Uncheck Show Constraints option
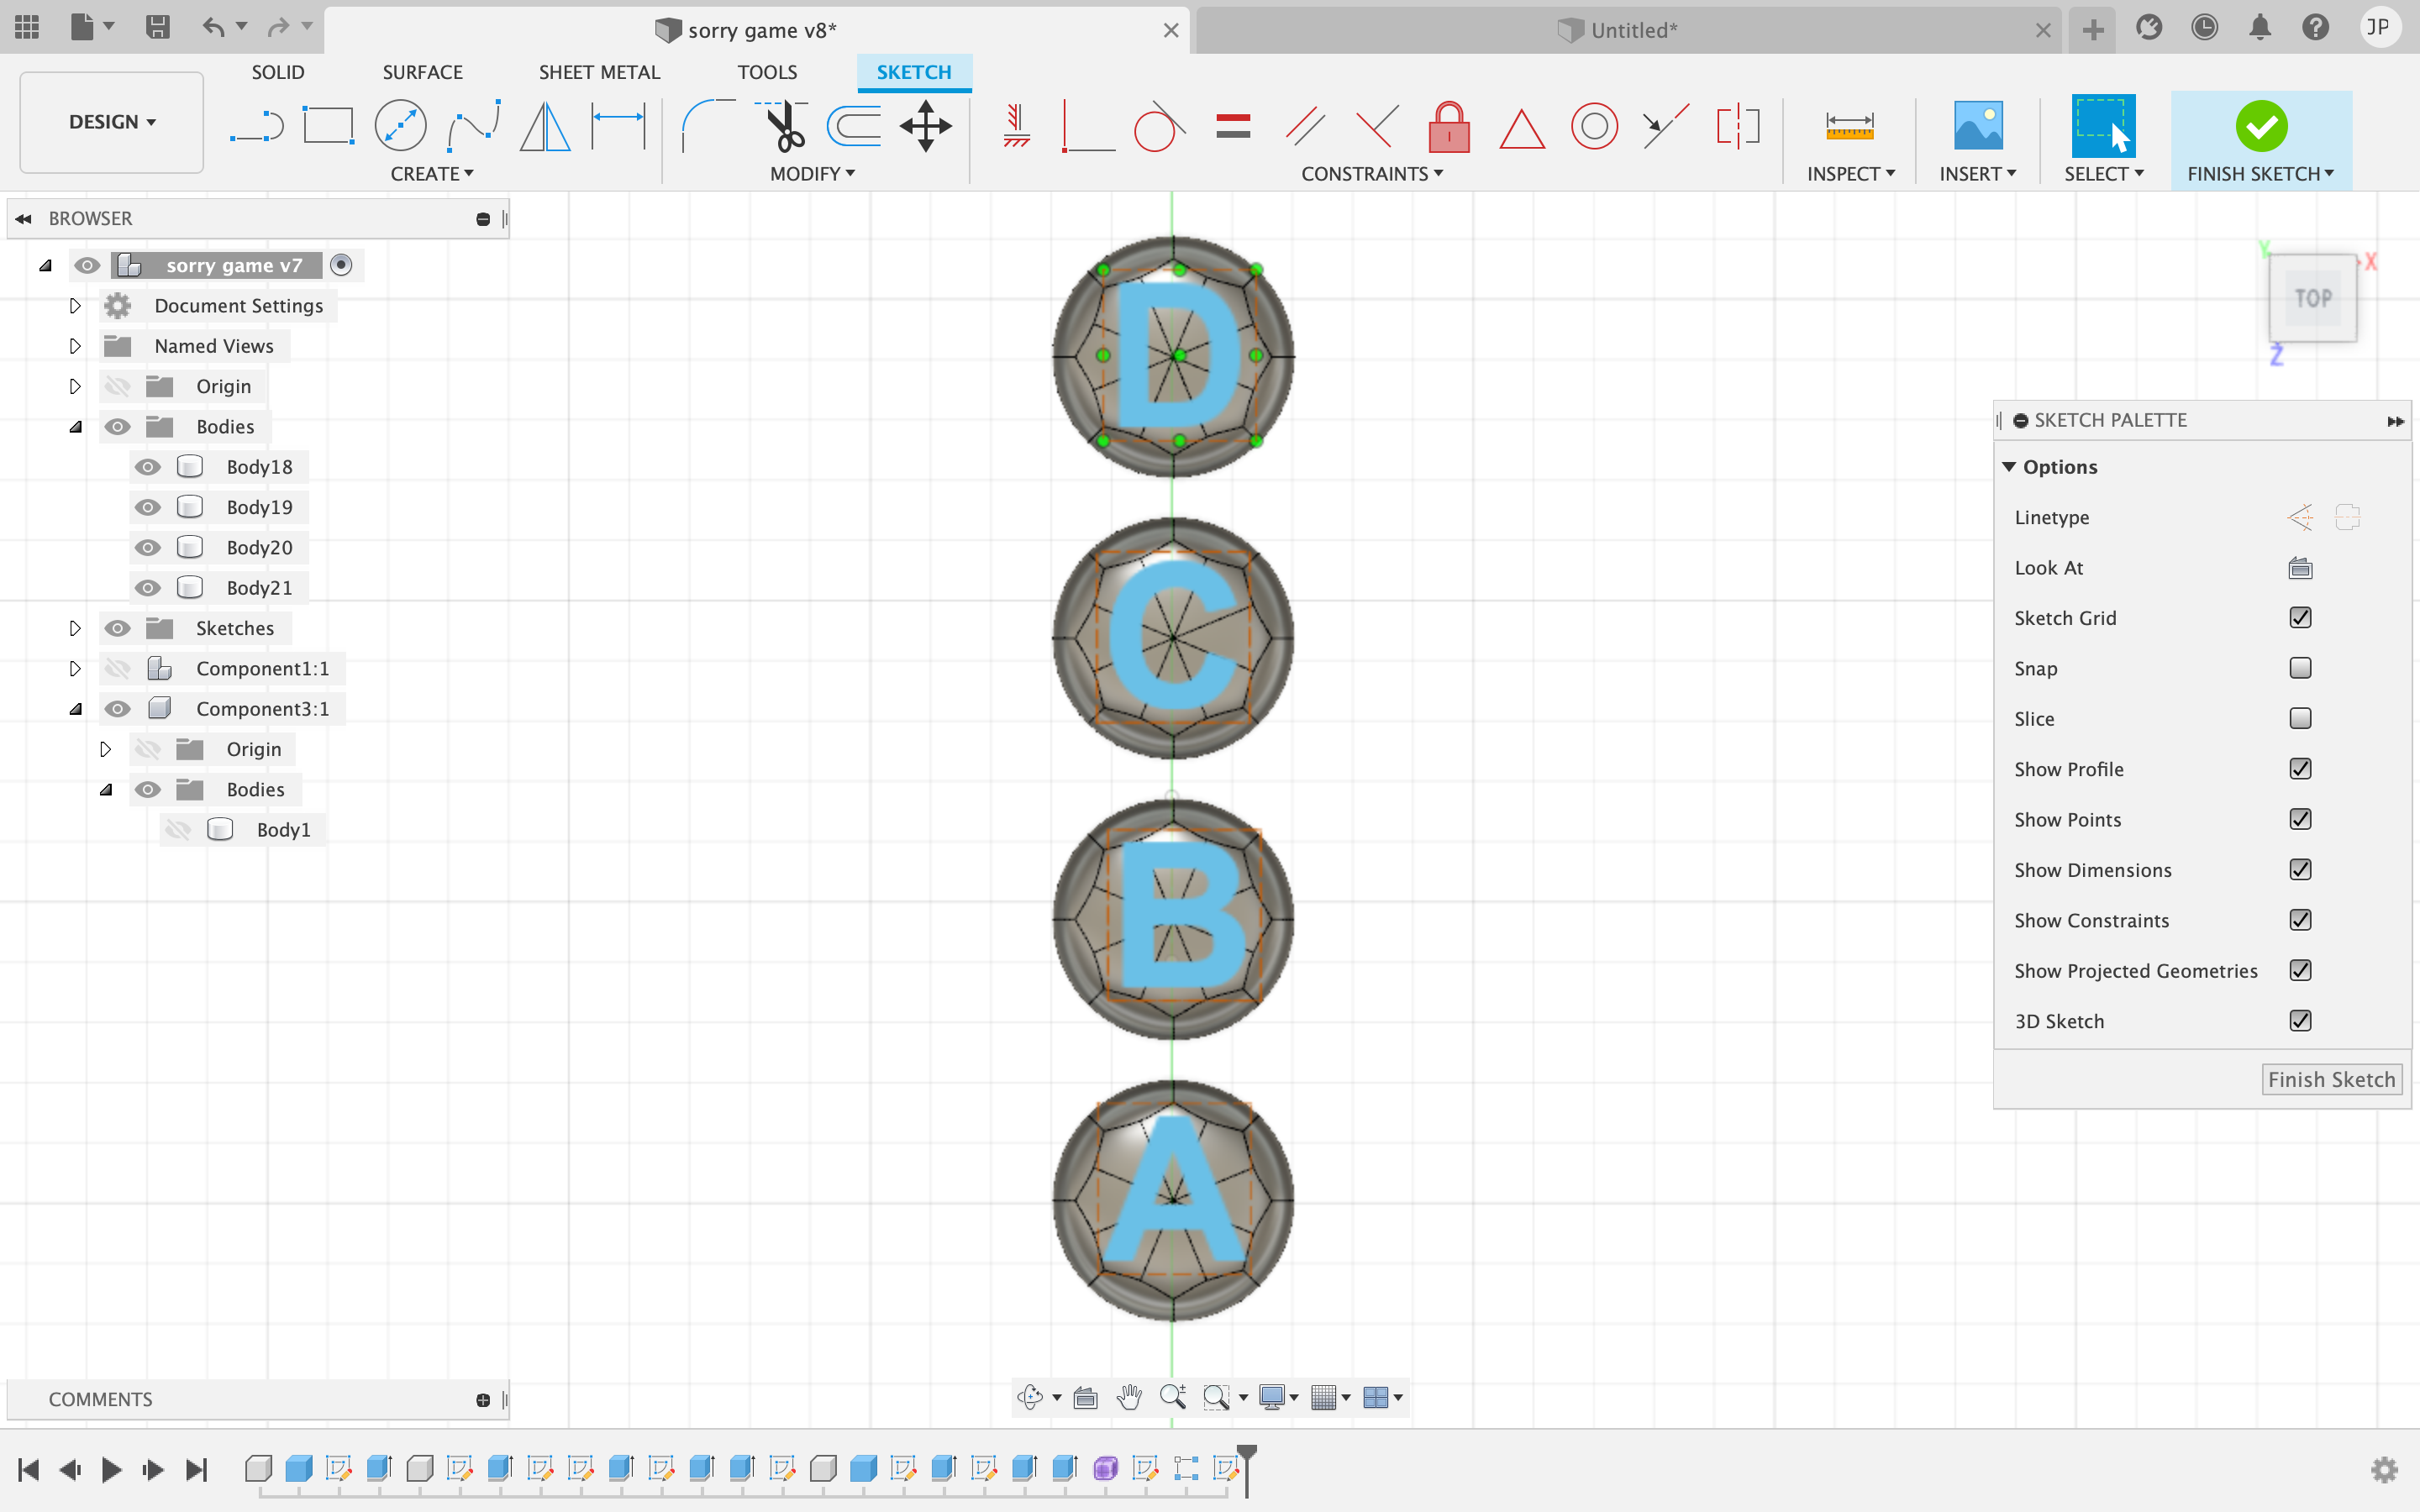Viewport: 2420px width, 1512px height. coord(2300,920)
